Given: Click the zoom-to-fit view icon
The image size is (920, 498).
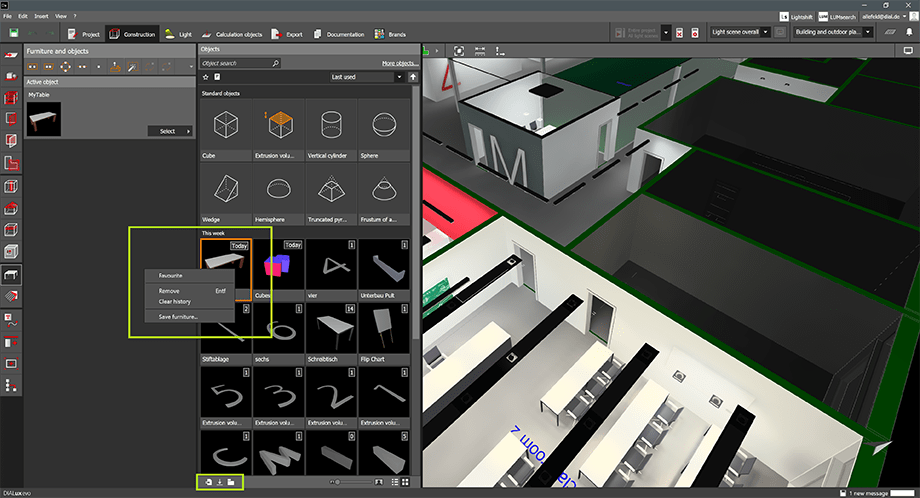Looking at the screenshot, I should click(x=459, y=49).
